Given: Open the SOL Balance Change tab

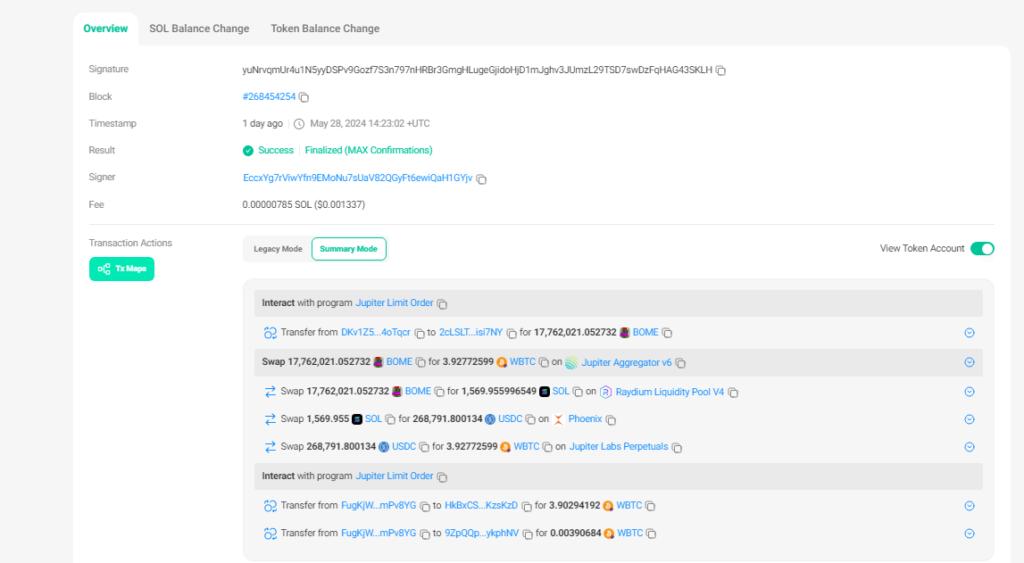Looking at the screenshot, I should point(199,29).
